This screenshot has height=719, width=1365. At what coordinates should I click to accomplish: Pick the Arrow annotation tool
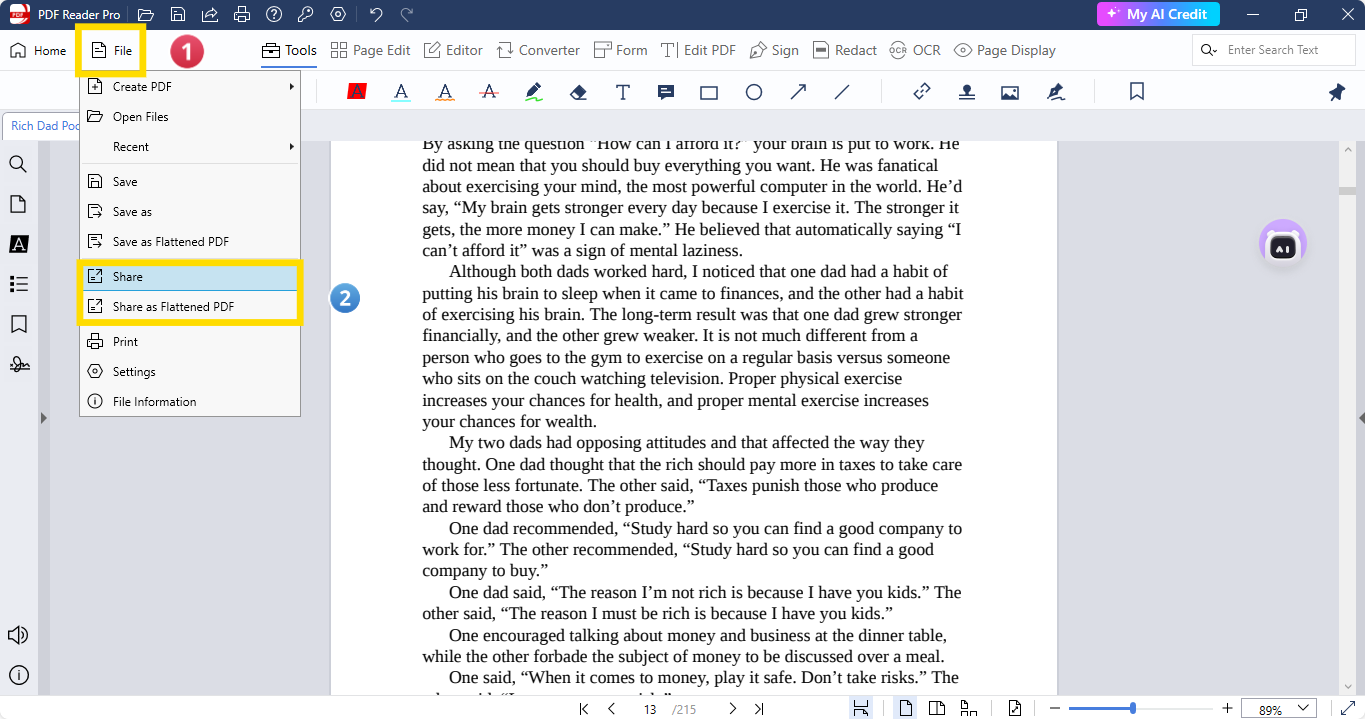[798, 92]
